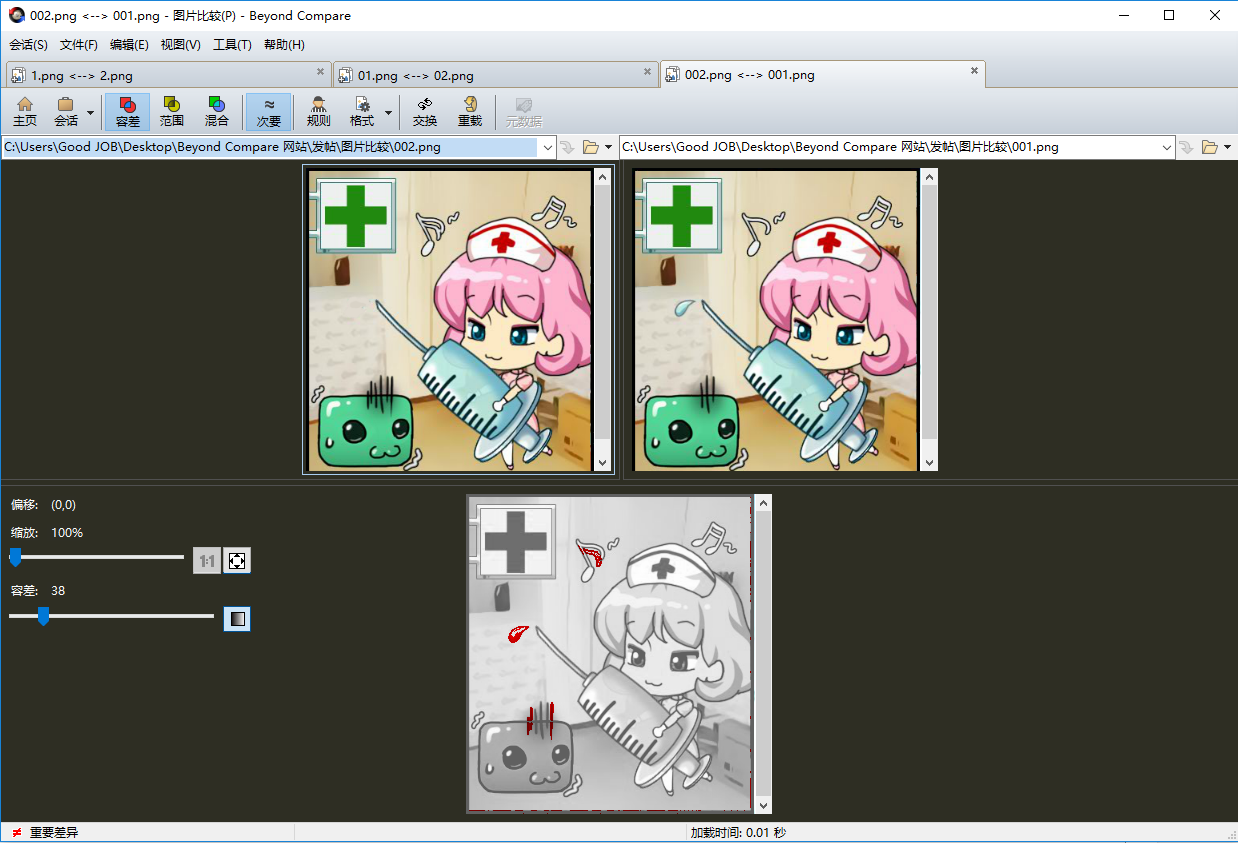Screen dimensions: 1238x843
Task: Switch to the 1.png <--> 2.png tab
Action: tap(82, 75)
